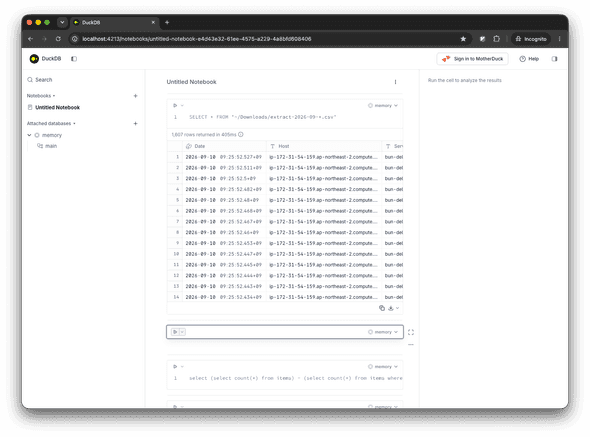
Task: Bookmark this page with star
Action: point(463,39)
